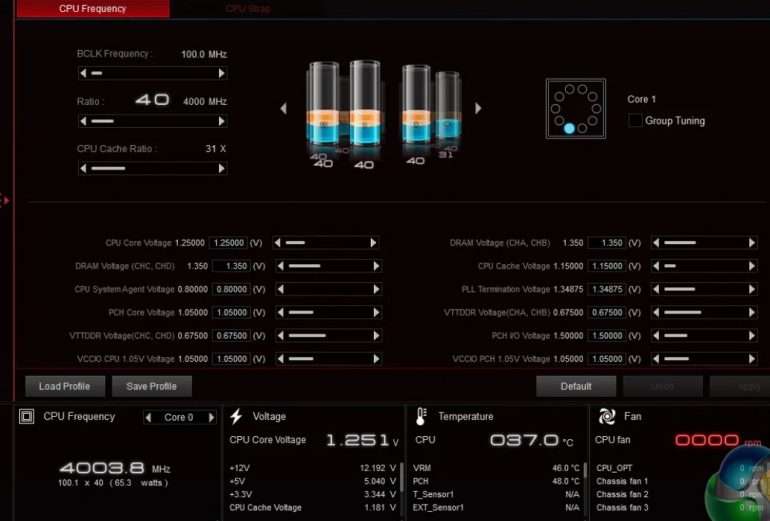Click the Fan panel icon

click(606, 417)
